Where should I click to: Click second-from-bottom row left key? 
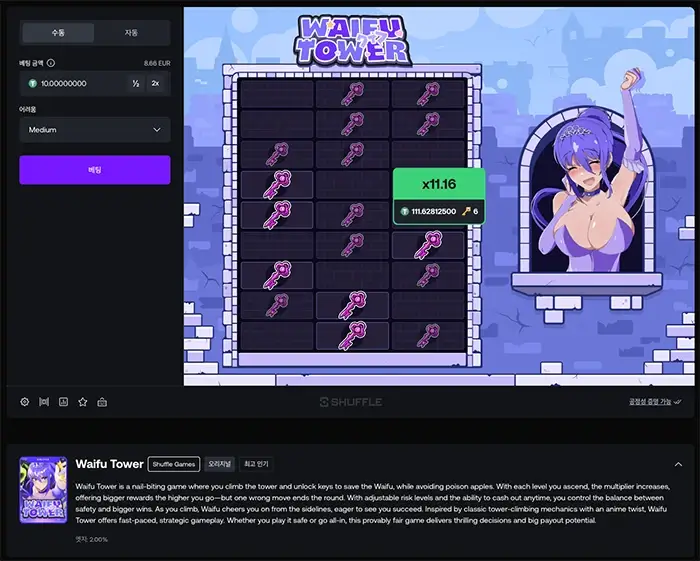(x=277, y=305)
